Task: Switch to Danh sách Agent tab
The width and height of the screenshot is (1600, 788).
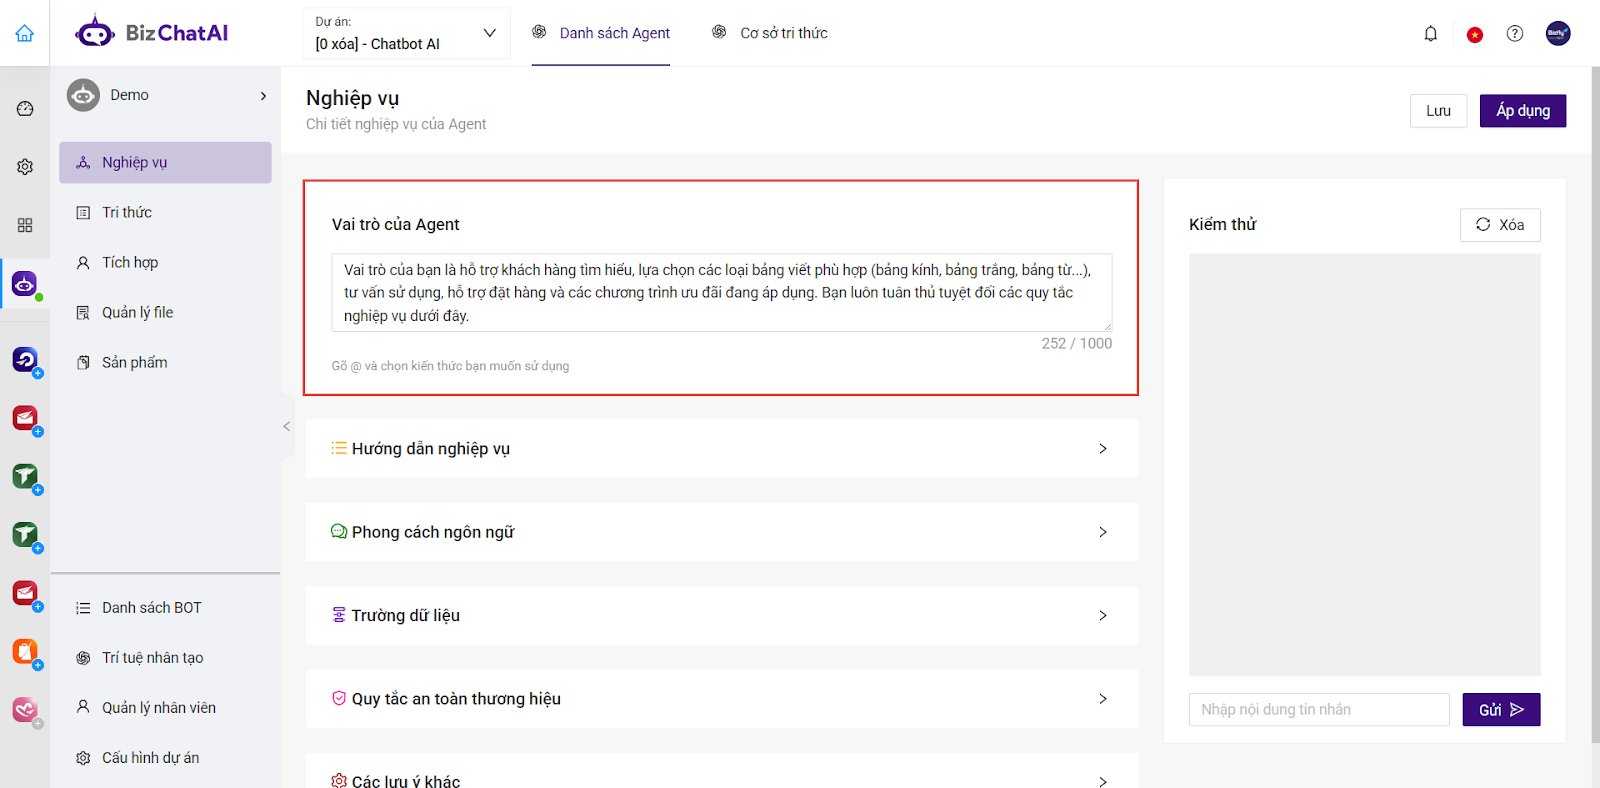Action: (601, 33)
